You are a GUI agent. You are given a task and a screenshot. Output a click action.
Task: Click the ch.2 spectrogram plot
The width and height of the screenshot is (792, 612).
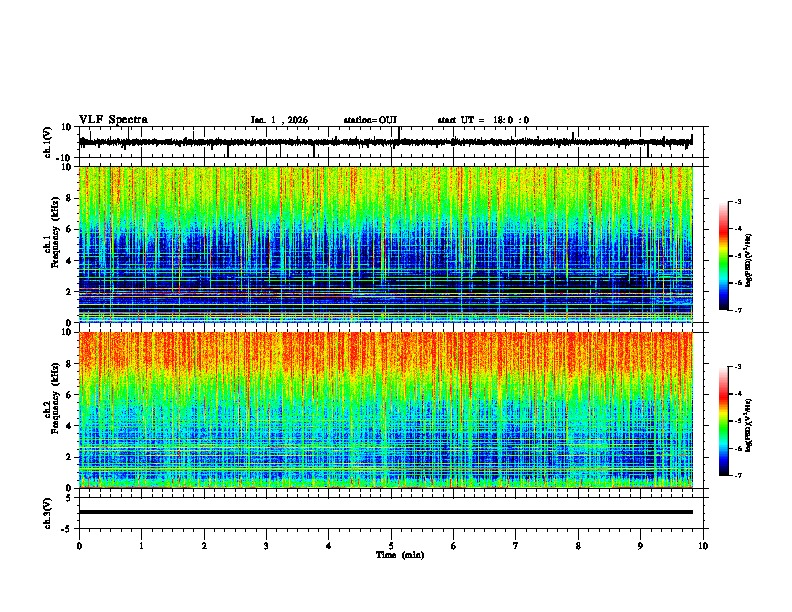tap(386, 410)
